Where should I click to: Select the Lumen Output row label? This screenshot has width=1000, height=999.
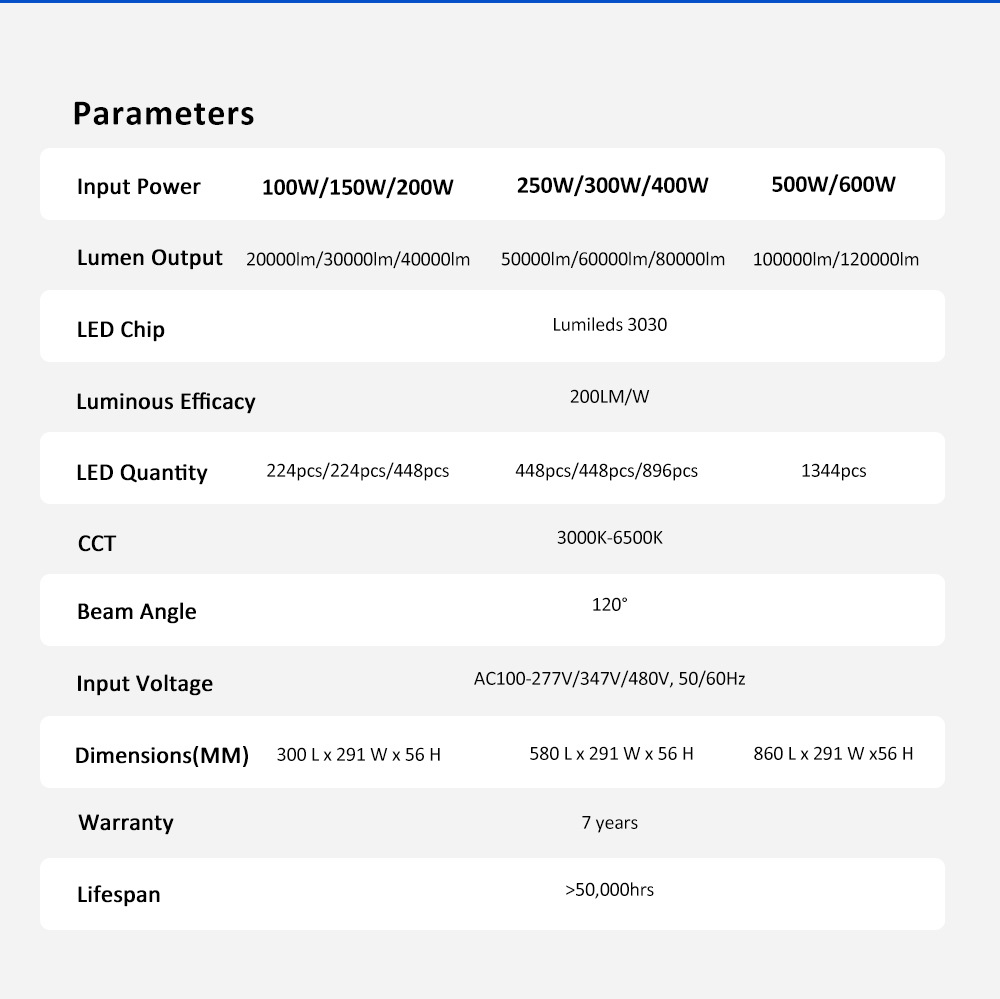tap(150, 258)
